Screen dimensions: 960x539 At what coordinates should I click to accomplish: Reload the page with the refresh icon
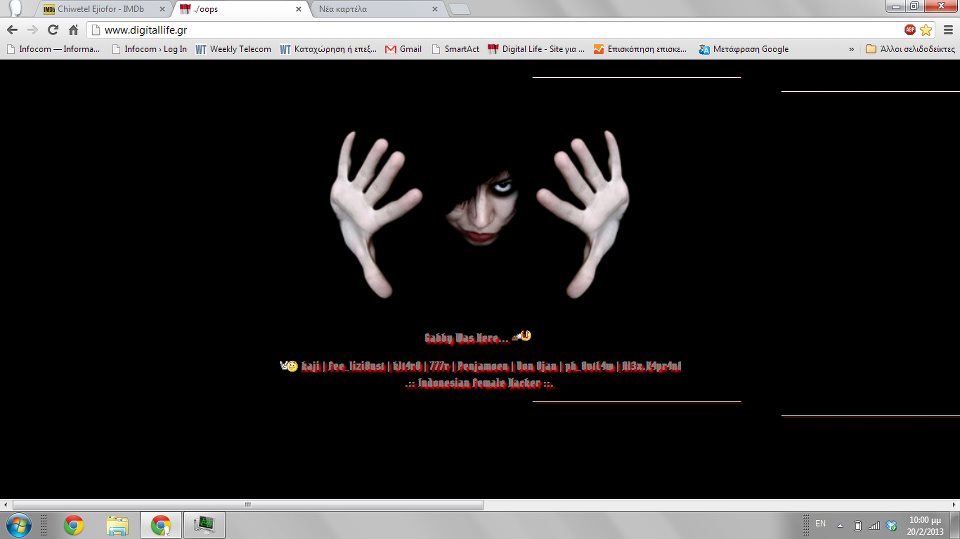[53, 30]
